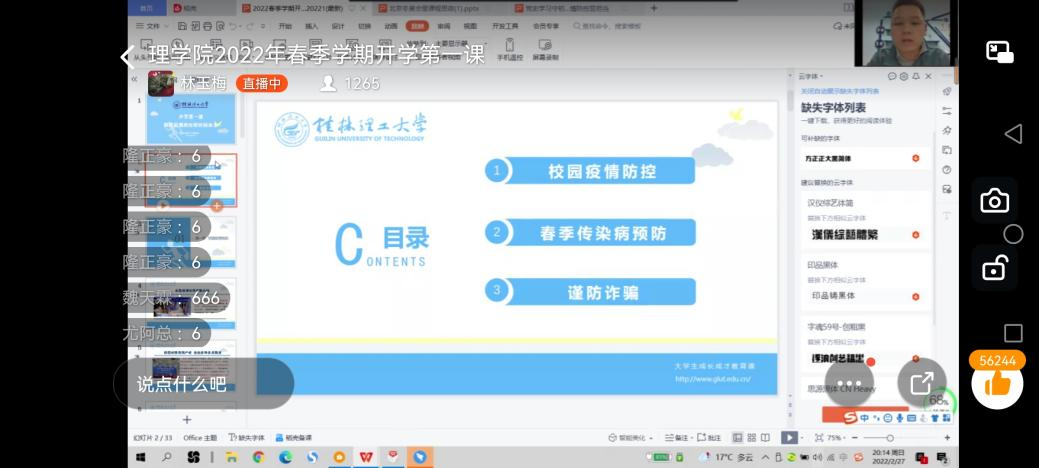Click the picture-in-picture icon at top right
Screen dimensions: 1039x468
pos(999,52)
